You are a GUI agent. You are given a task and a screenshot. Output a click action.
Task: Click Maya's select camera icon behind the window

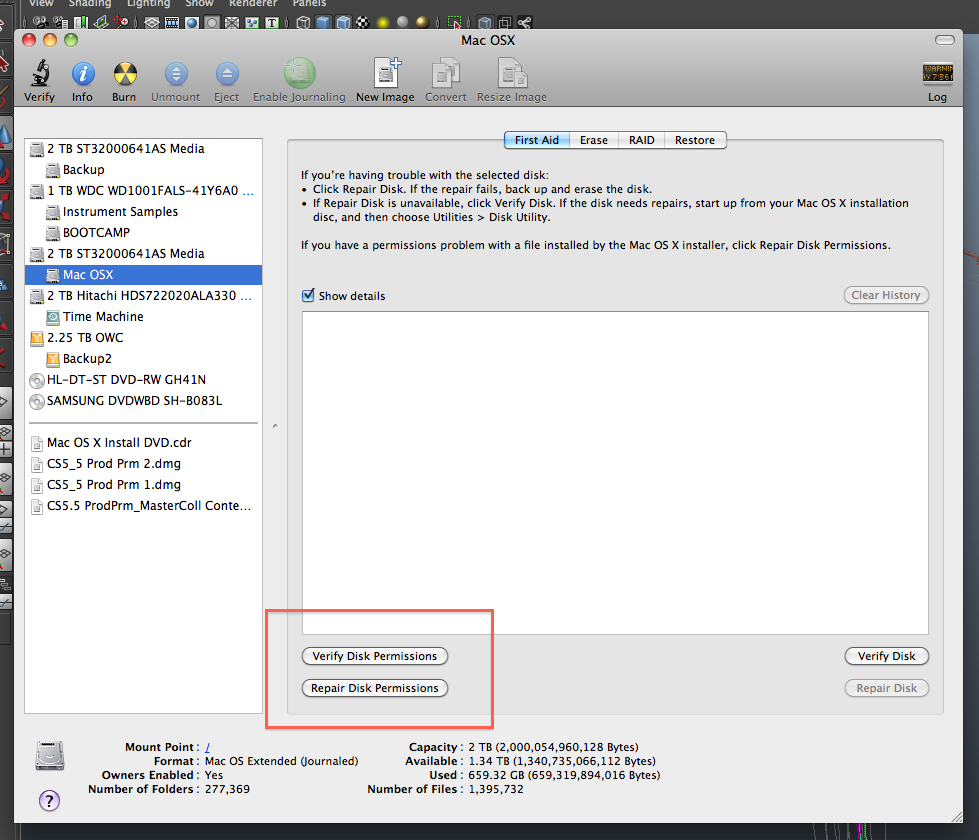pos(41,22)
